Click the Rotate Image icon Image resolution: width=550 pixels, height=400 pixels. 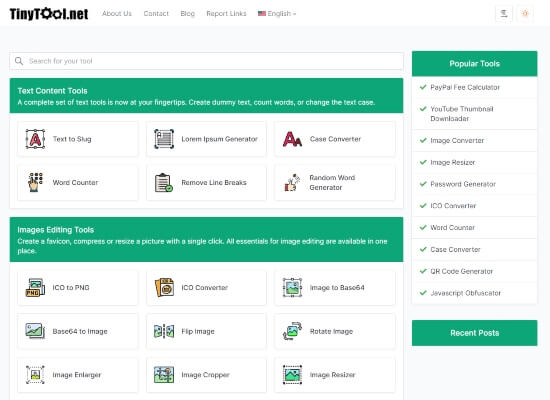click(x=292, y=331)
